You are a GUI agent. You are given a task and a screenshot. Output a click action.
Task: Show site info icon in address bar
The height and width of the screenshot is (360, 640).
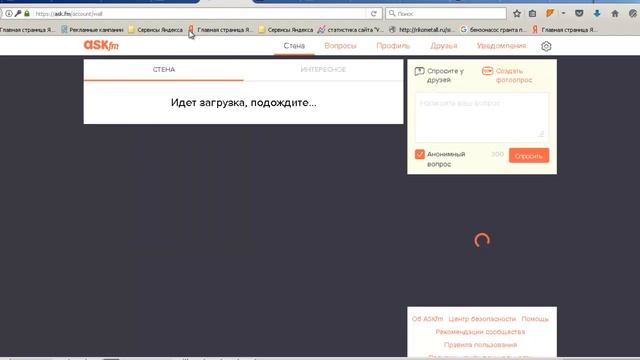(9, 13)
